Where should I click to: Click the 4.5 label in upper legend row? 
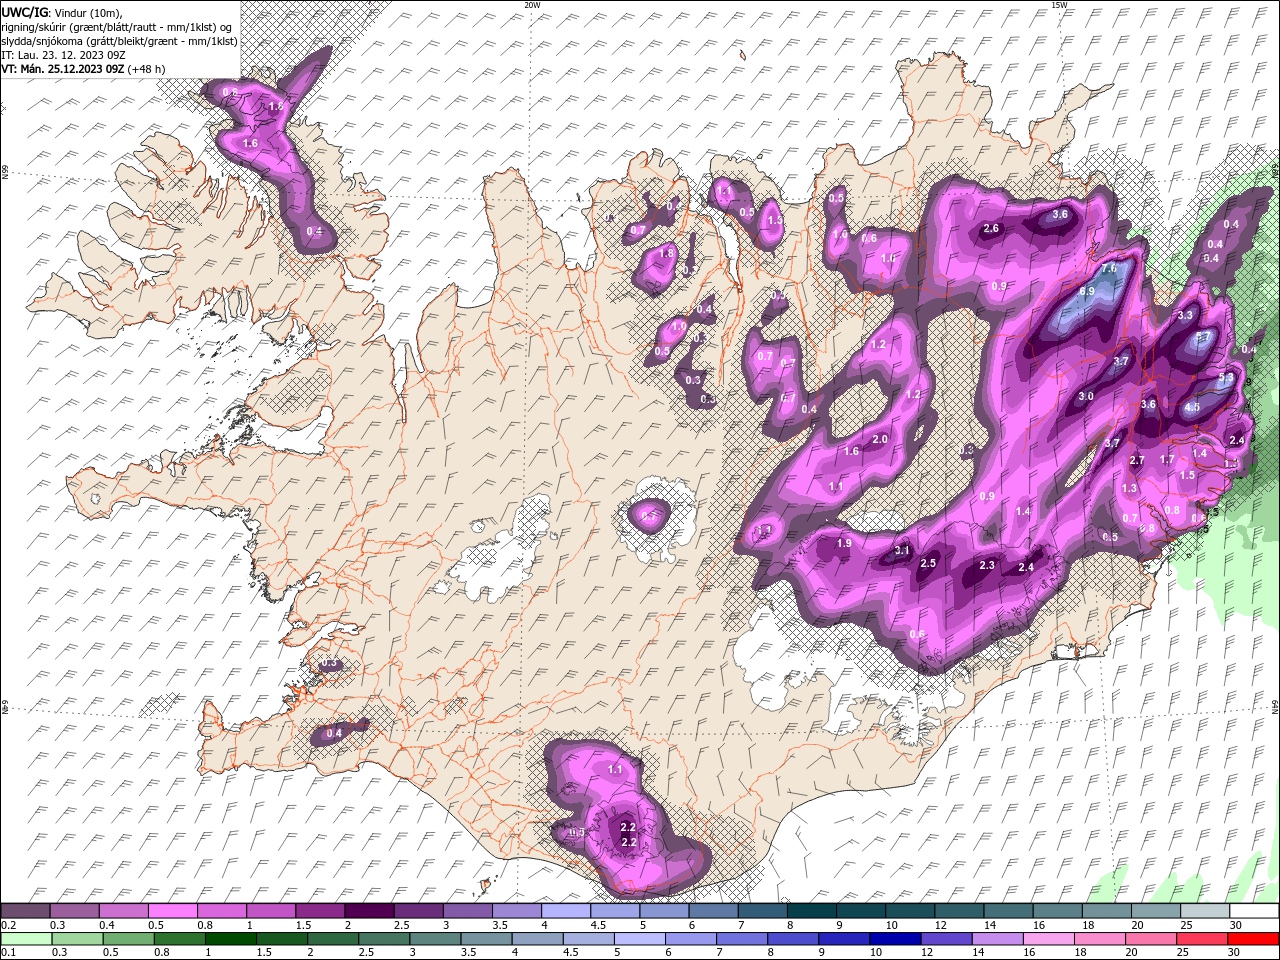click(598, 925)
